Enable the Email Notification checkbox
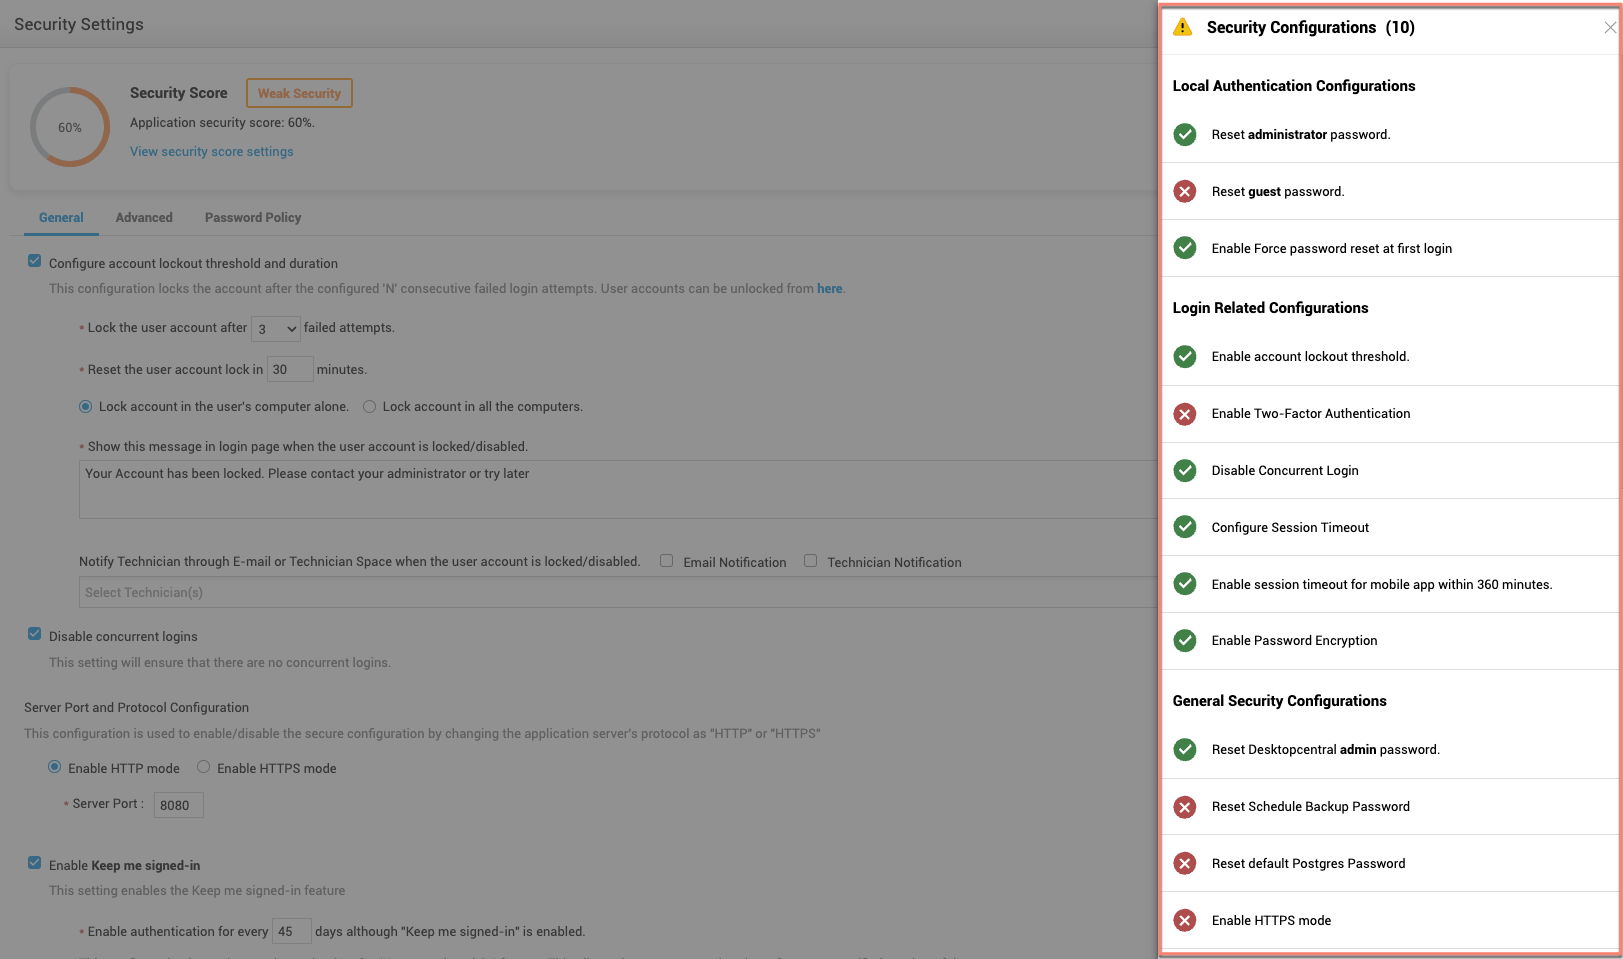Screen dimensions: 1623x959 tap(666, 561)
